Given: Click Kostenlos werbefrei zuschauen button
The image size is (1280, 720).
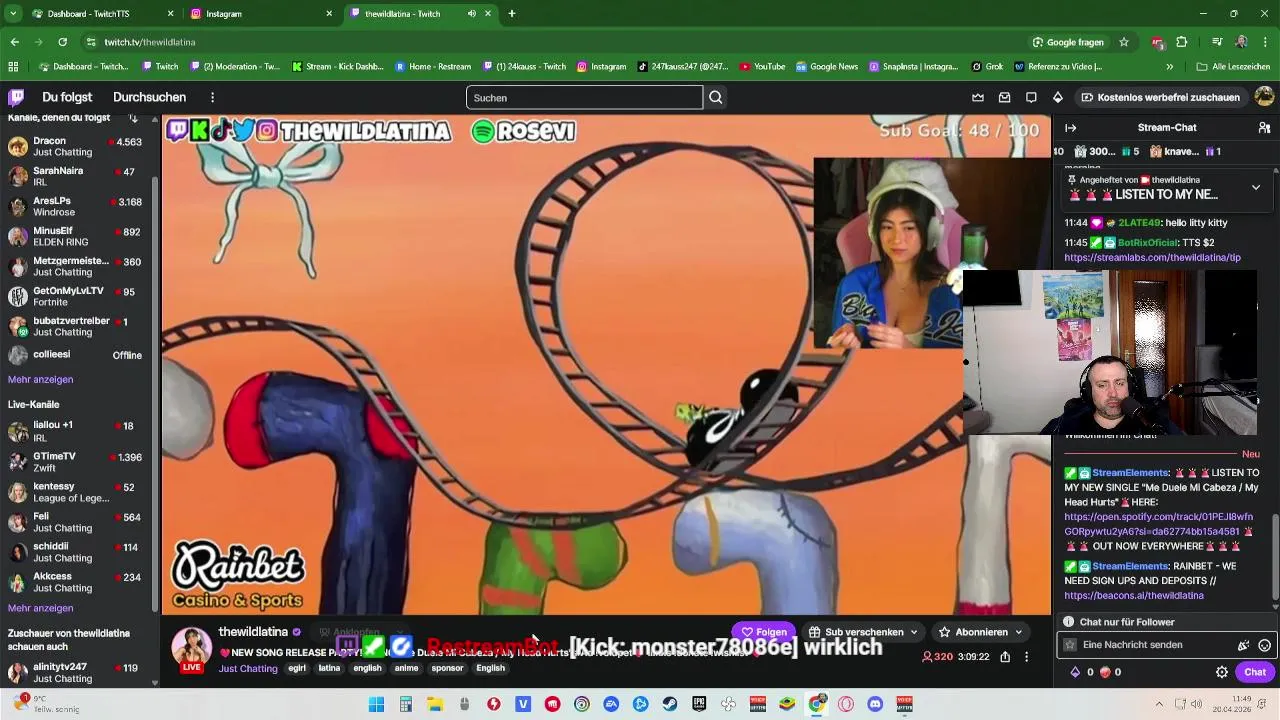Looking at the screenshot, I should pyautogui.click(x=1160, y=97).
